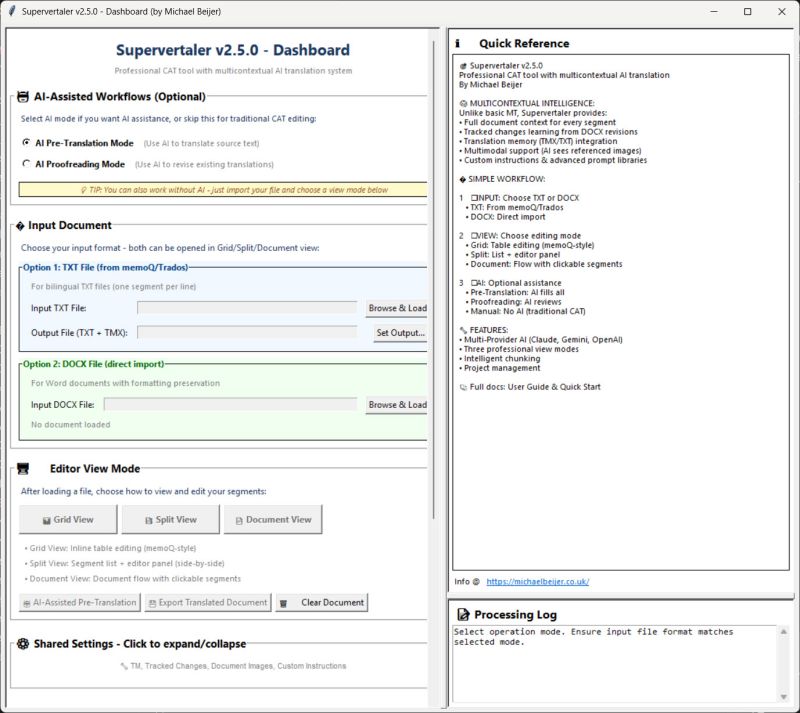Click the globe icon beside the Info link

click(476, 582)
